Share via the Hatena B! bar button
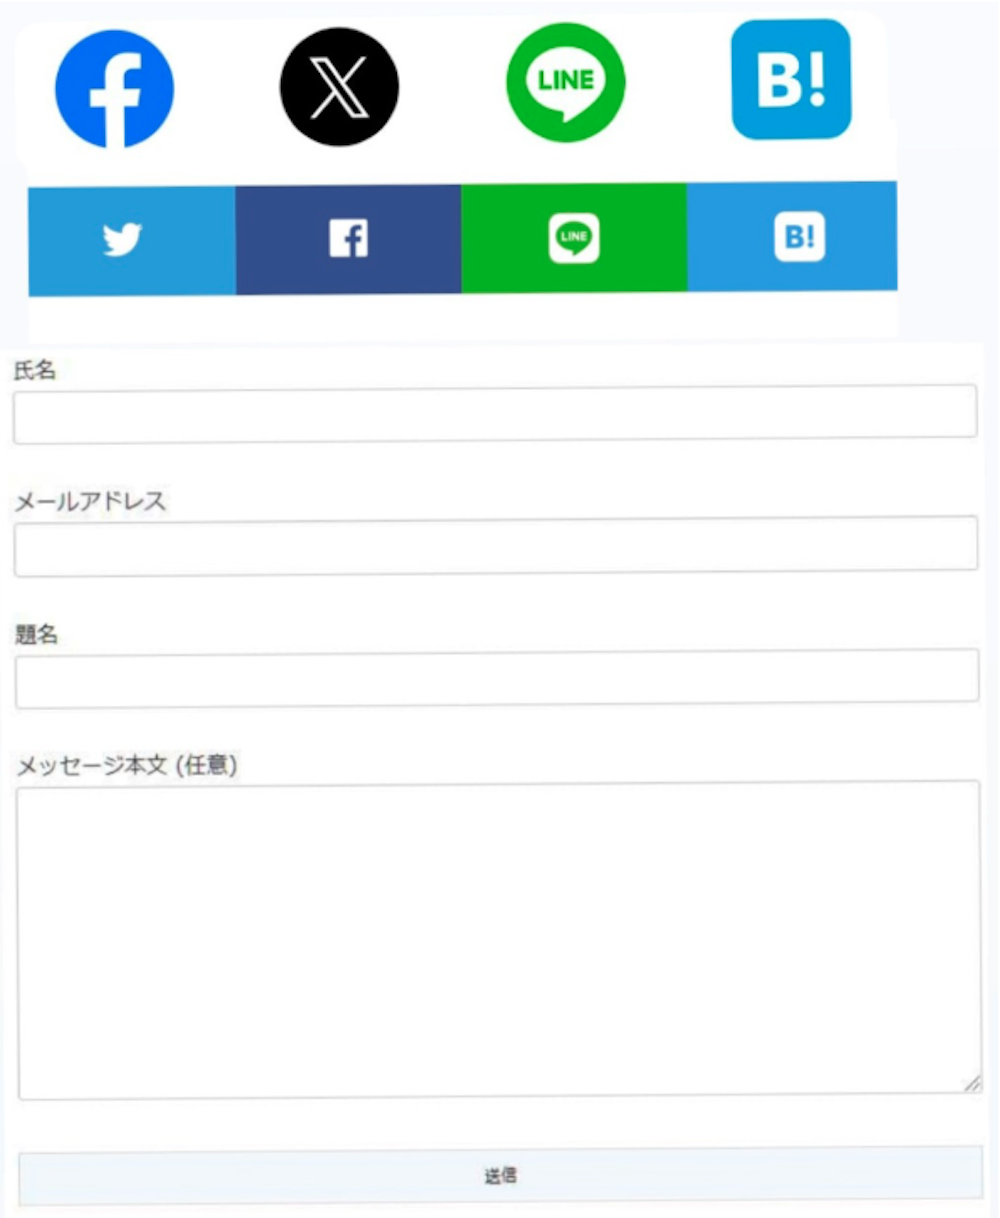This screenshot has width=1000, height=1218. tap(792, 237)
